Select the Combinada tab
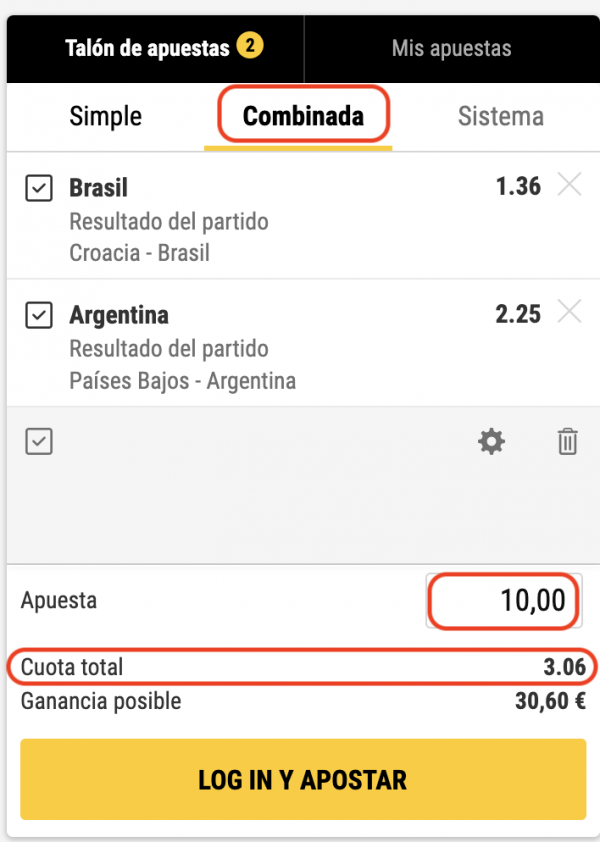Screen dimensions: 600x842 click(x=303, y=116)
